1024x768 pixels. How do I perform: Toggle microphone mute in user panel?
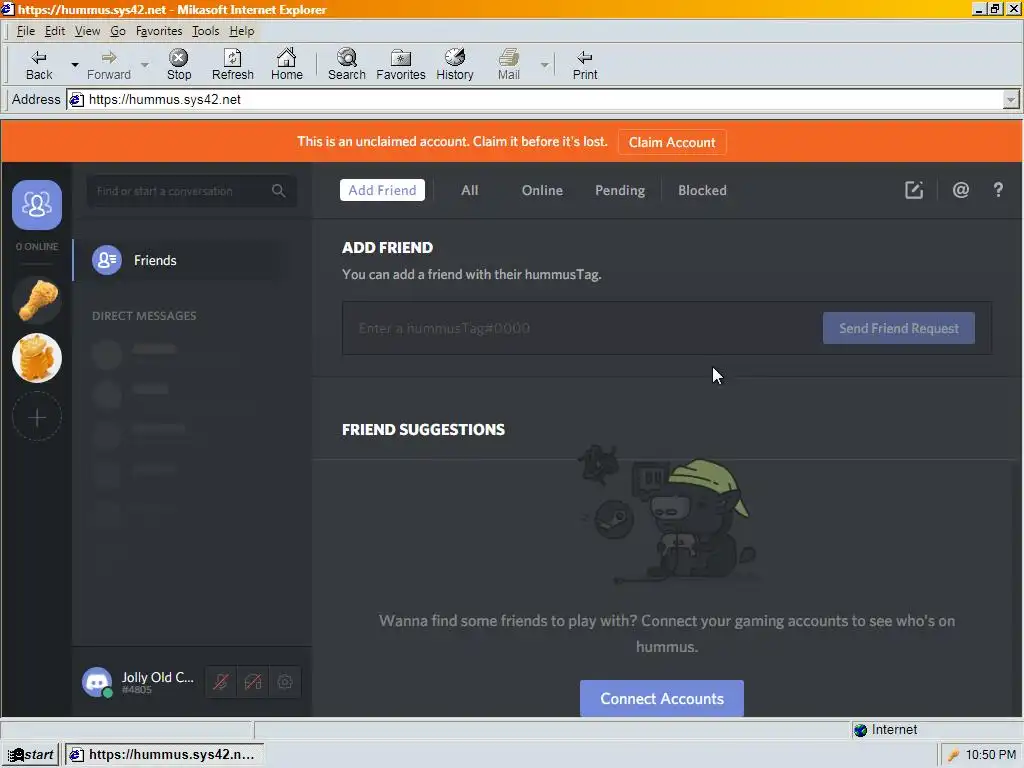pyautogui.click(x=221, y=682)
